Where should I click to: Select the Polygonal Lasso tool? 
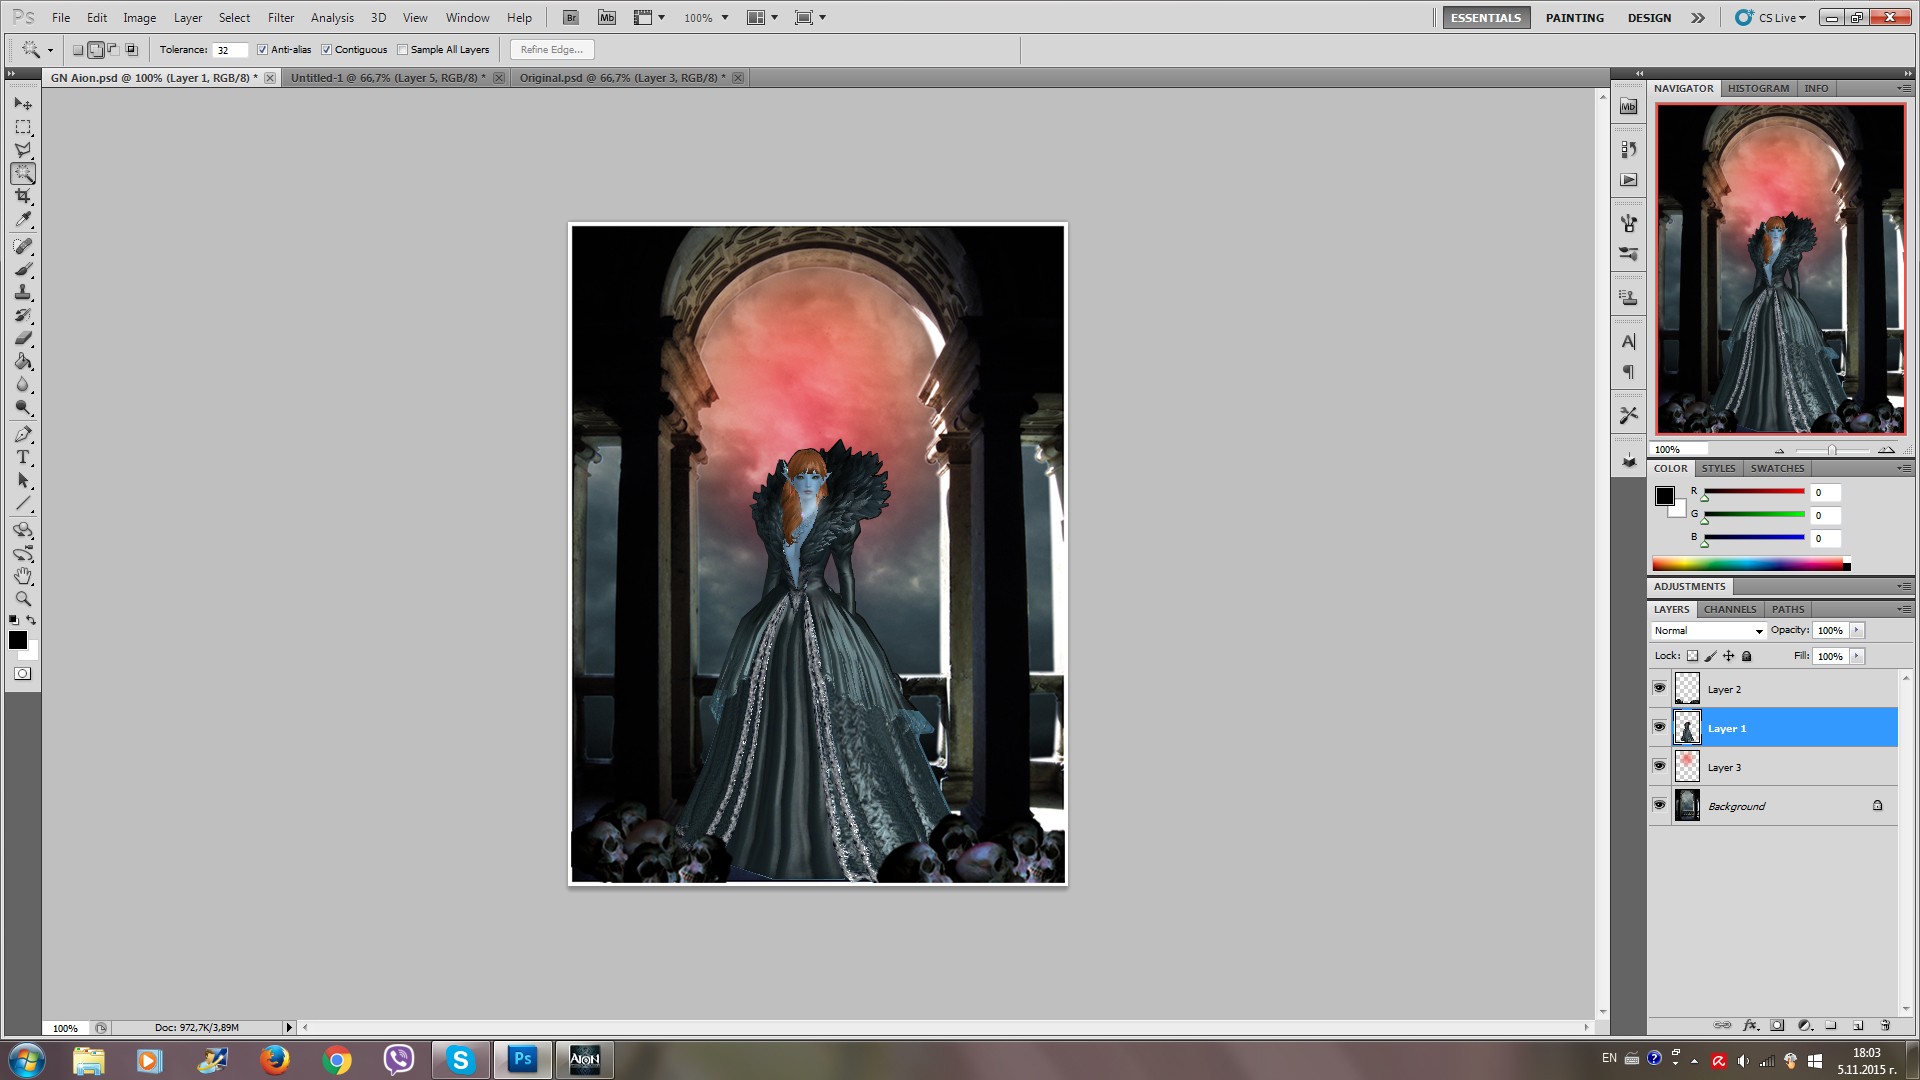coord(23,150)
